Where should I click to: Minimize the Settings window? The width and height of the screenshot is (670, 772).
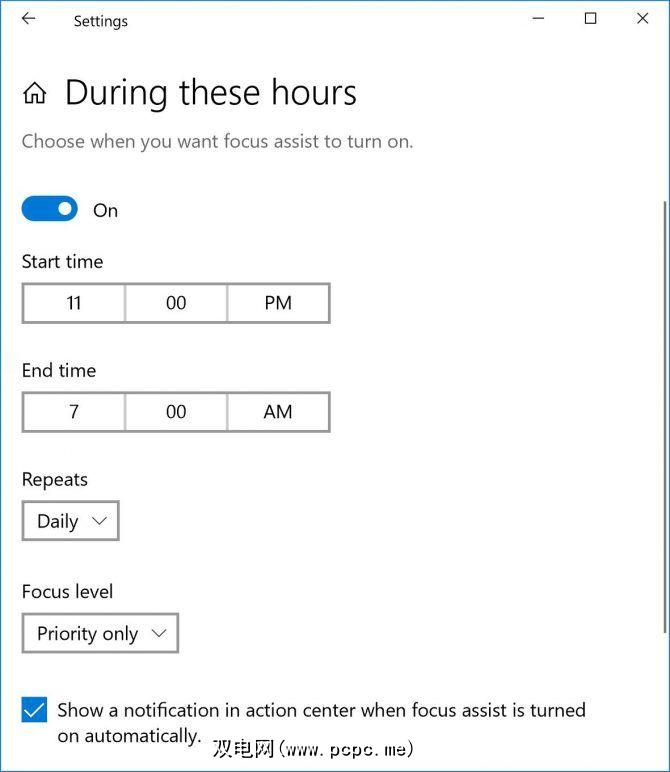539,19
